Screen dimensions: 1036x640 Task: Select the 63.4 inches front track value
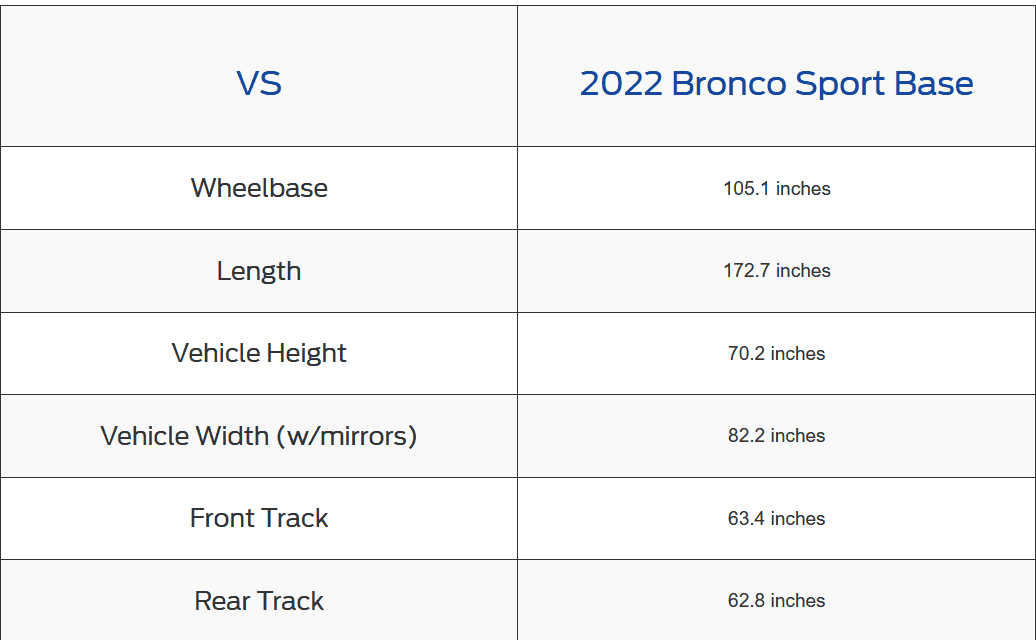point(776,518)
